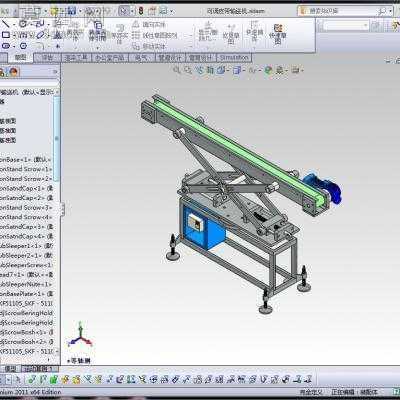The height and width of the screenshot is (400, 400).
Task: Click the Save icon in the title toolbar
Action: click(x=72, y=11)
